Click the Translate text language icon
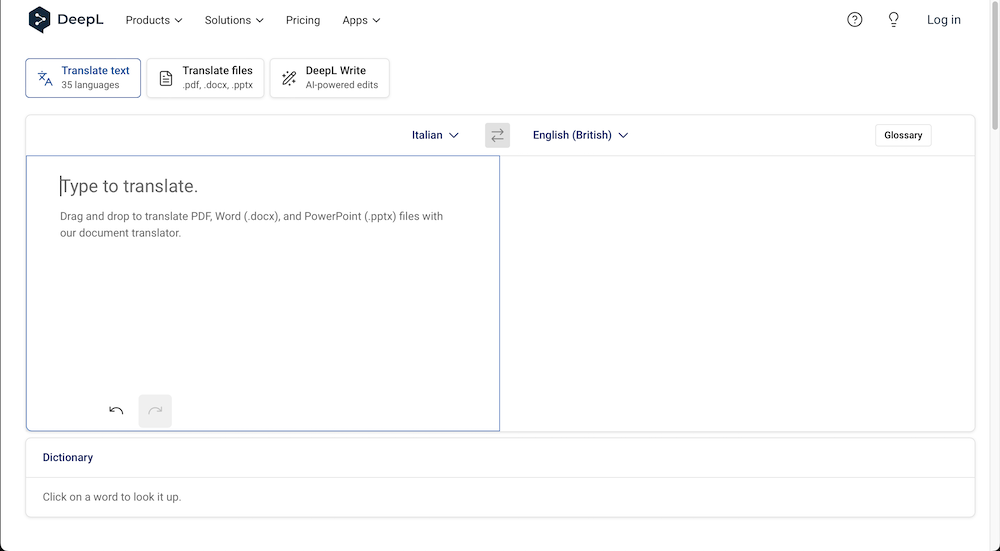This screenshot has width=1000, height=551. tap(45, 78)
